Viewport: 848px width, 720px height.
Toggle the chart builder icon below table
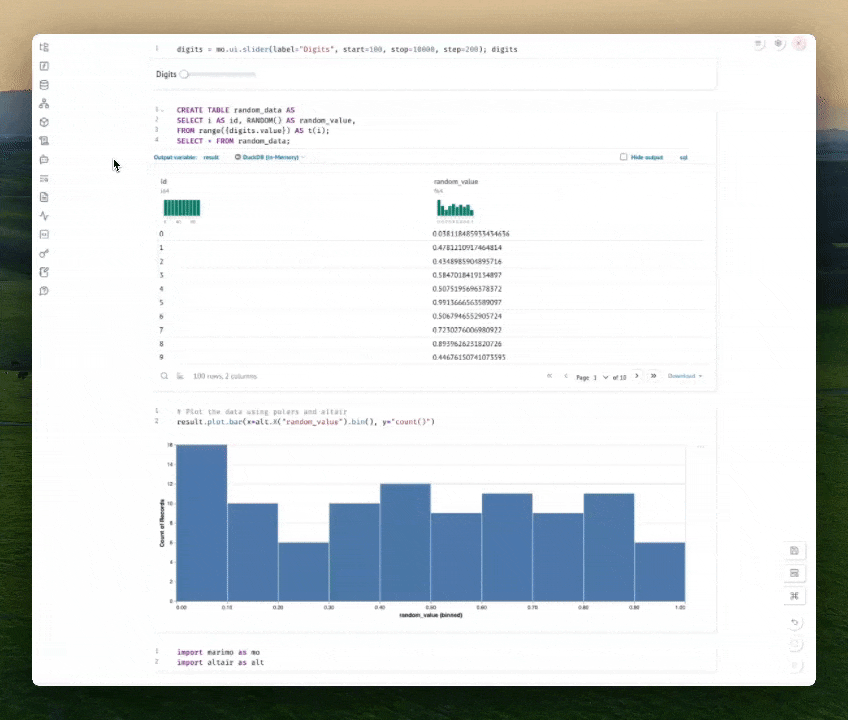181,376
